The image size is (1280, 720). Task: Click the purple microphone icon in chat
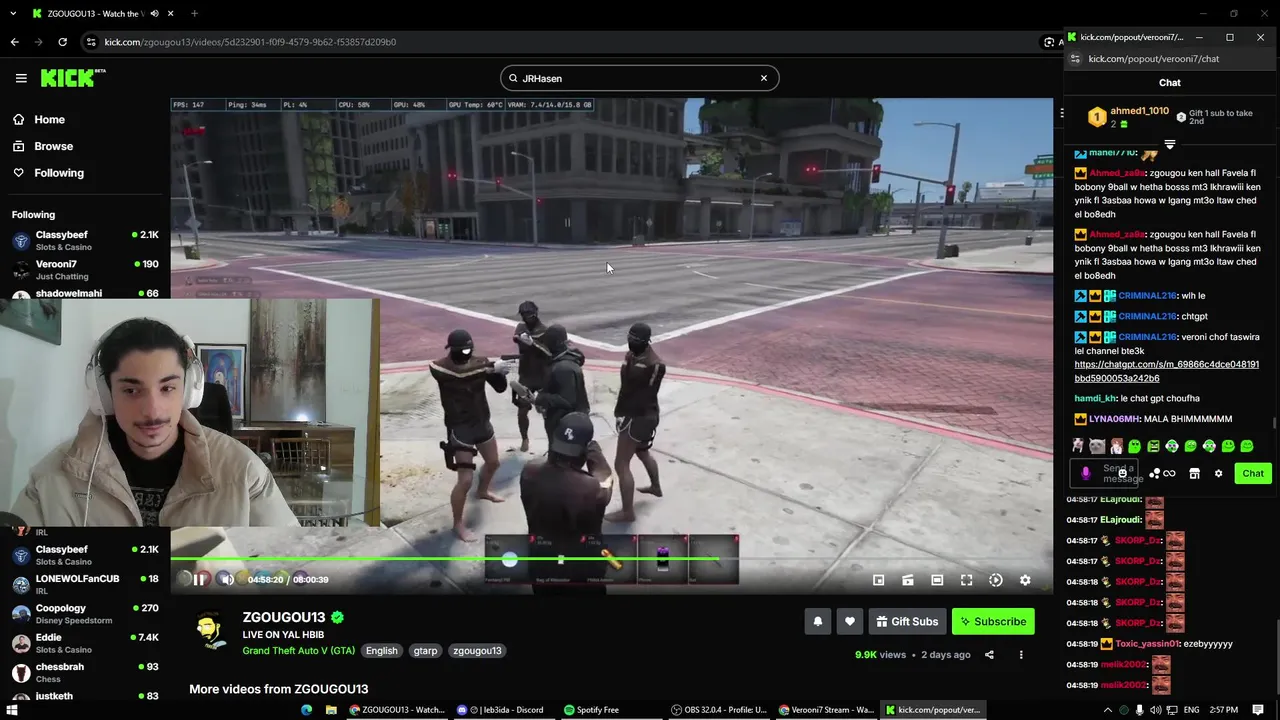pos(1086,473)
